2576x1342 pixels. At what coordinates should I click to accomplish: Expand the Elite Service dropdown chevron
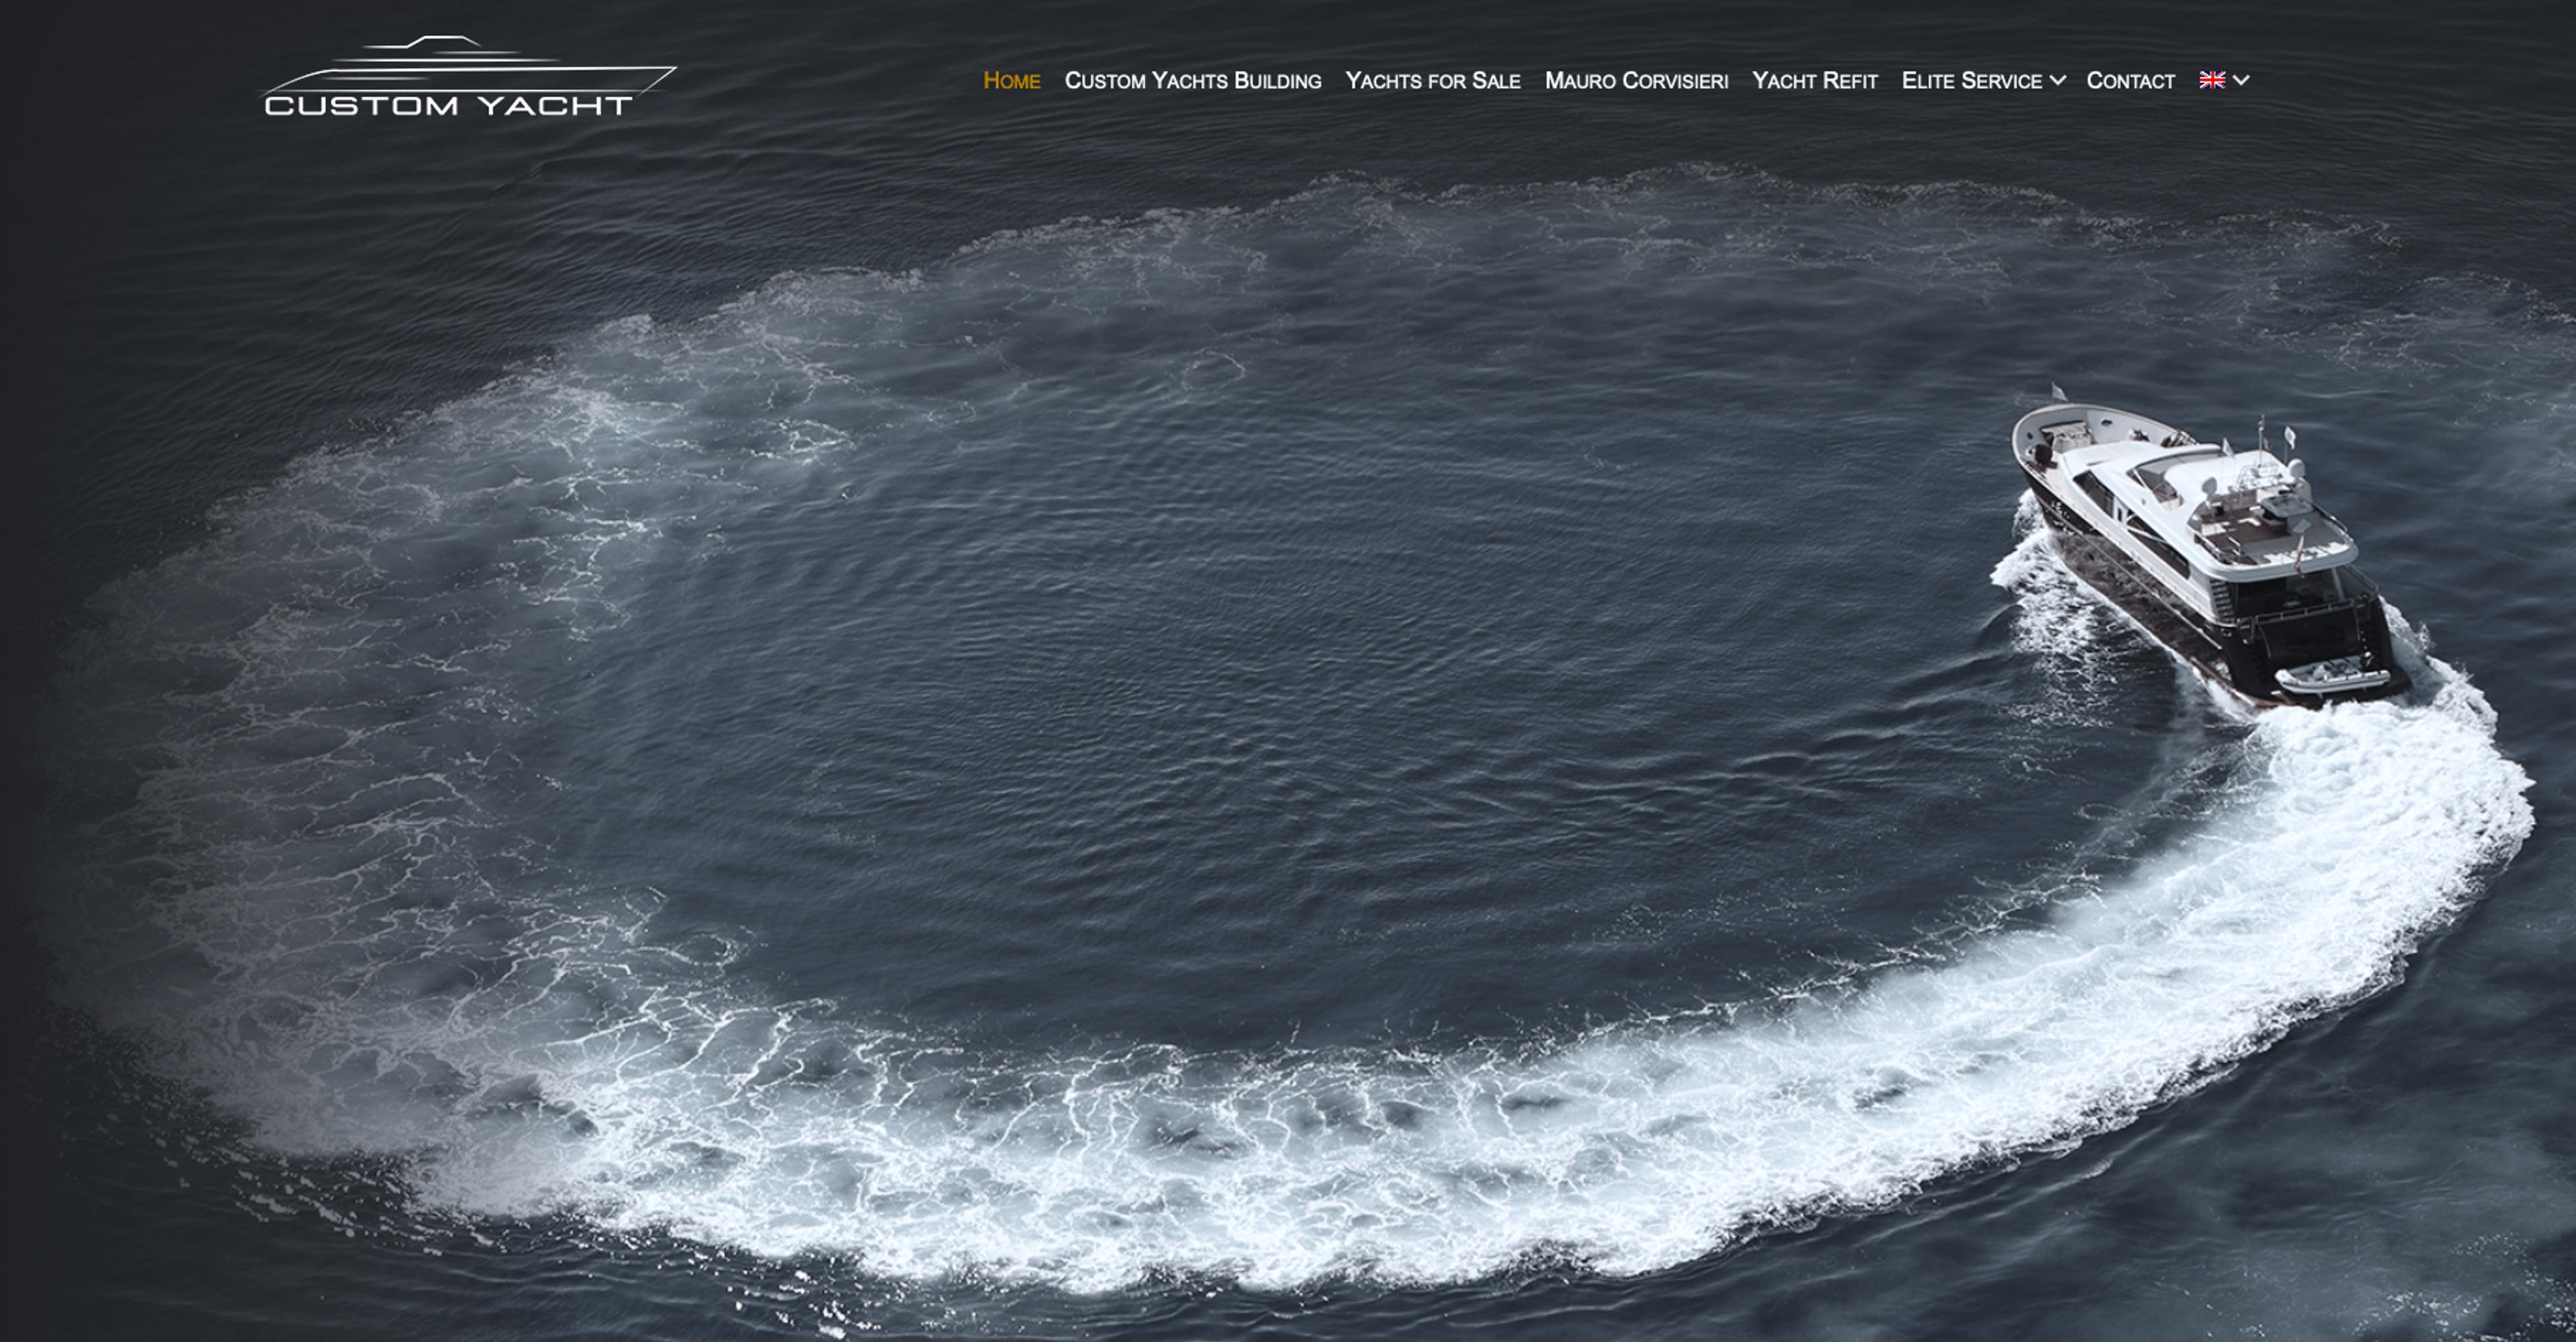coord(2058,80)
